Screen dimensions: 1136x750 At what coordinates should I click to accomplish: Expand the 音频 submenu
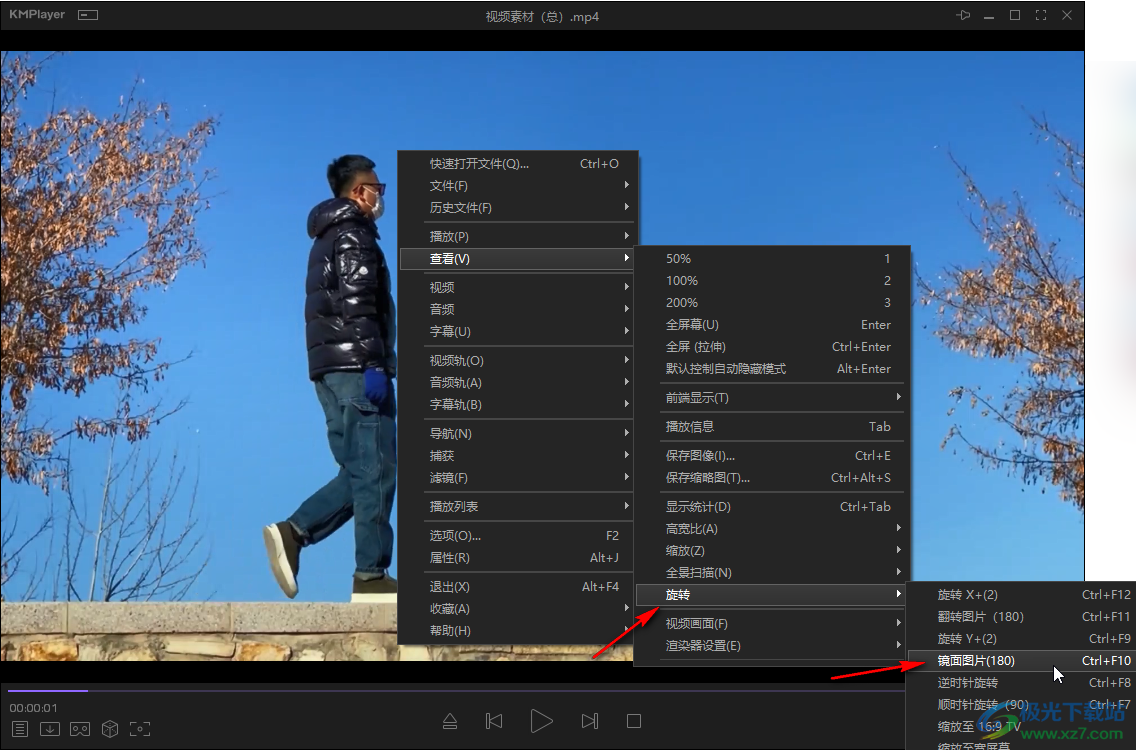click(517, 309)
